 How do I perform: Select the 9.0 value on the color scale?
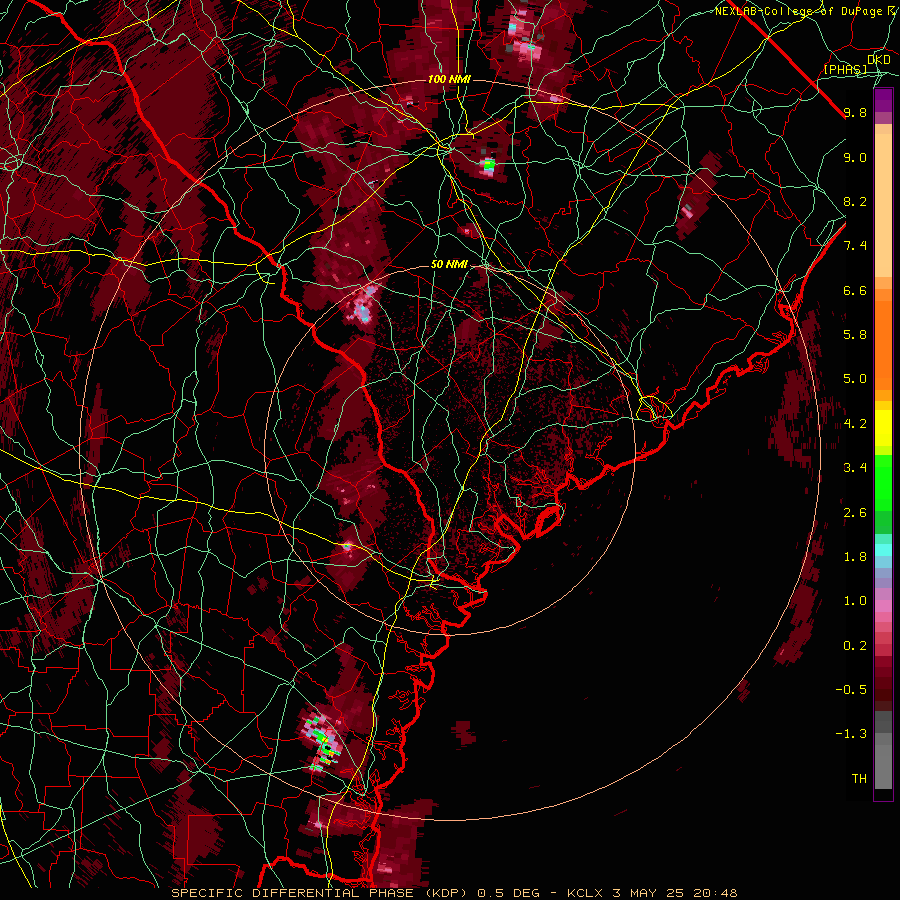[855, 157]
